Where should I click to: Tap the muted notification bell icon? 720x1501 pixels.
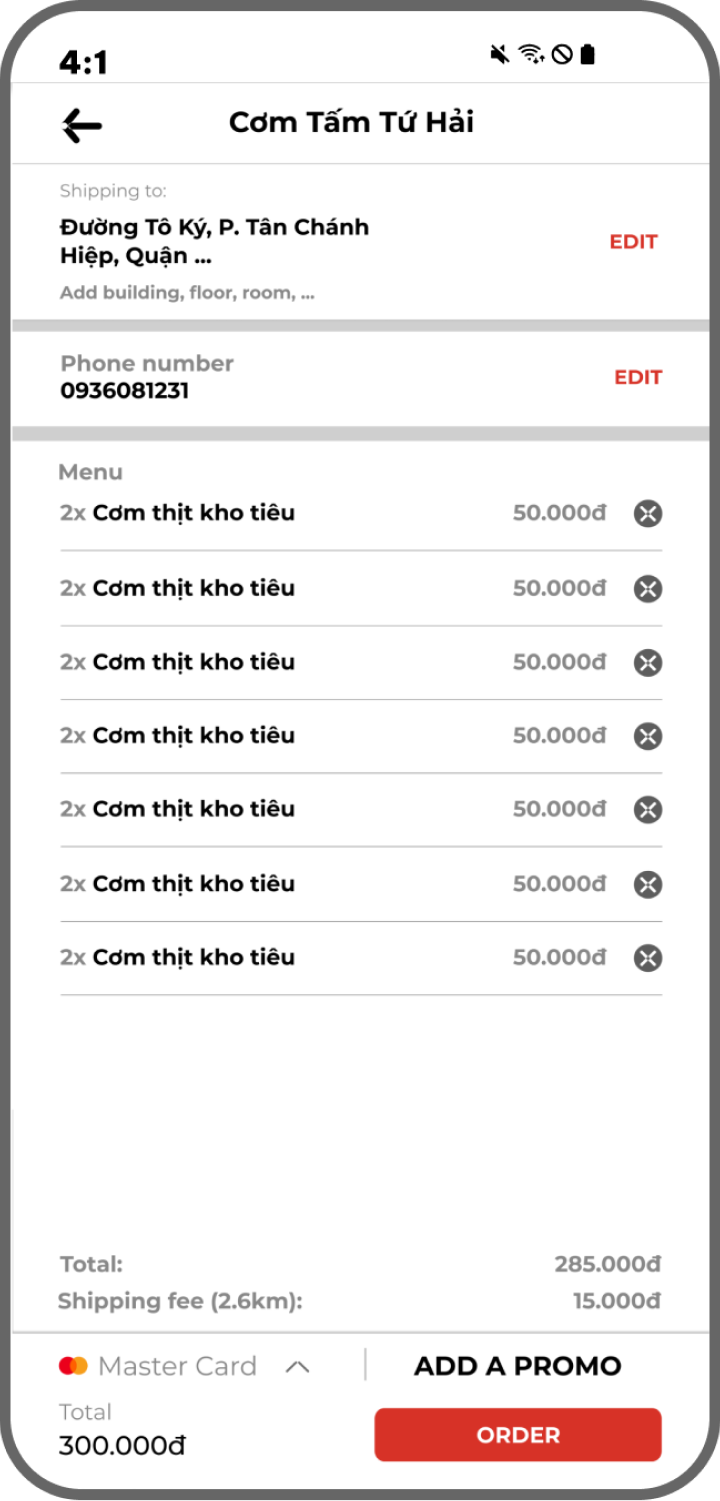coord(500,54)
